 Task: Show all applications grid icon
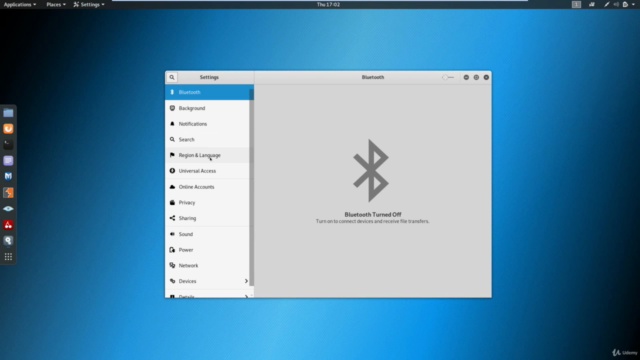point(8,256)
